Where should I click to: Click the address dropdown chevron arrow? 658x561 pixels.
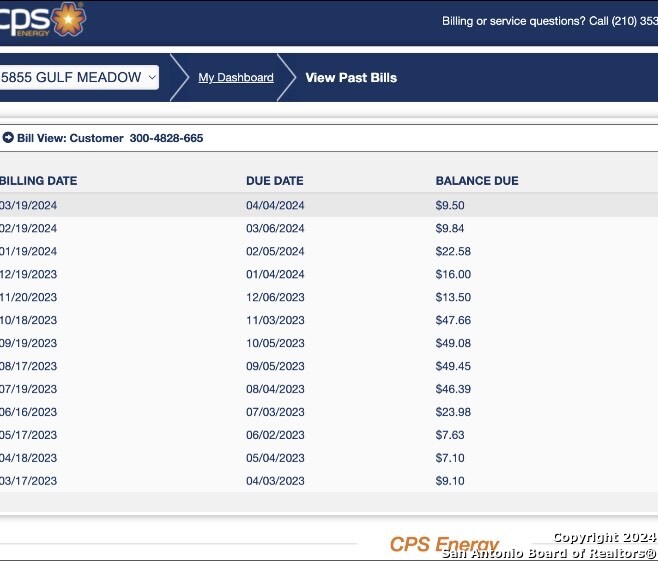[x=152, y=77]
